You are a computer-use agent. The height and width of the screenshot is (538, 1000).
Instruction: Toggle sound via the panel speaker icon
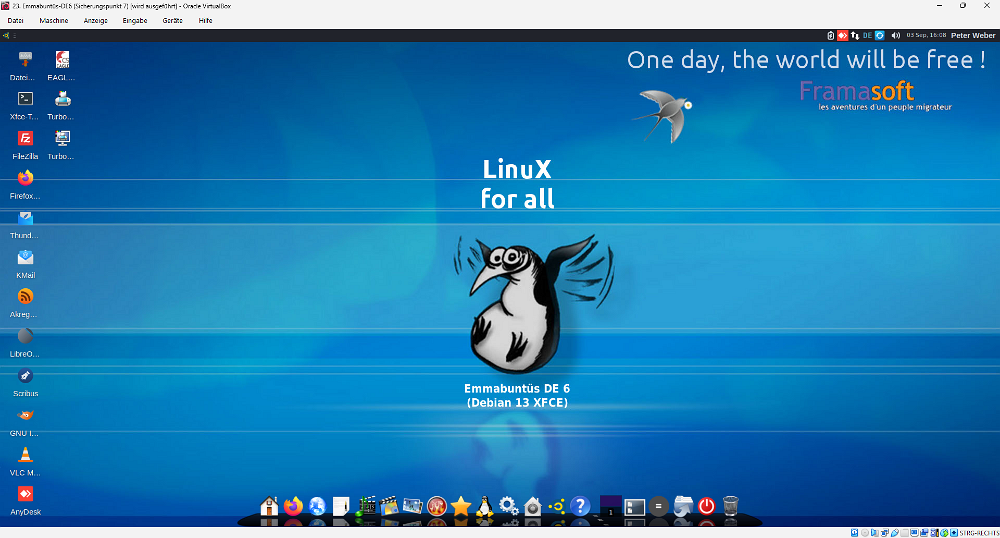pyautogui.click(x=895, y=35)
